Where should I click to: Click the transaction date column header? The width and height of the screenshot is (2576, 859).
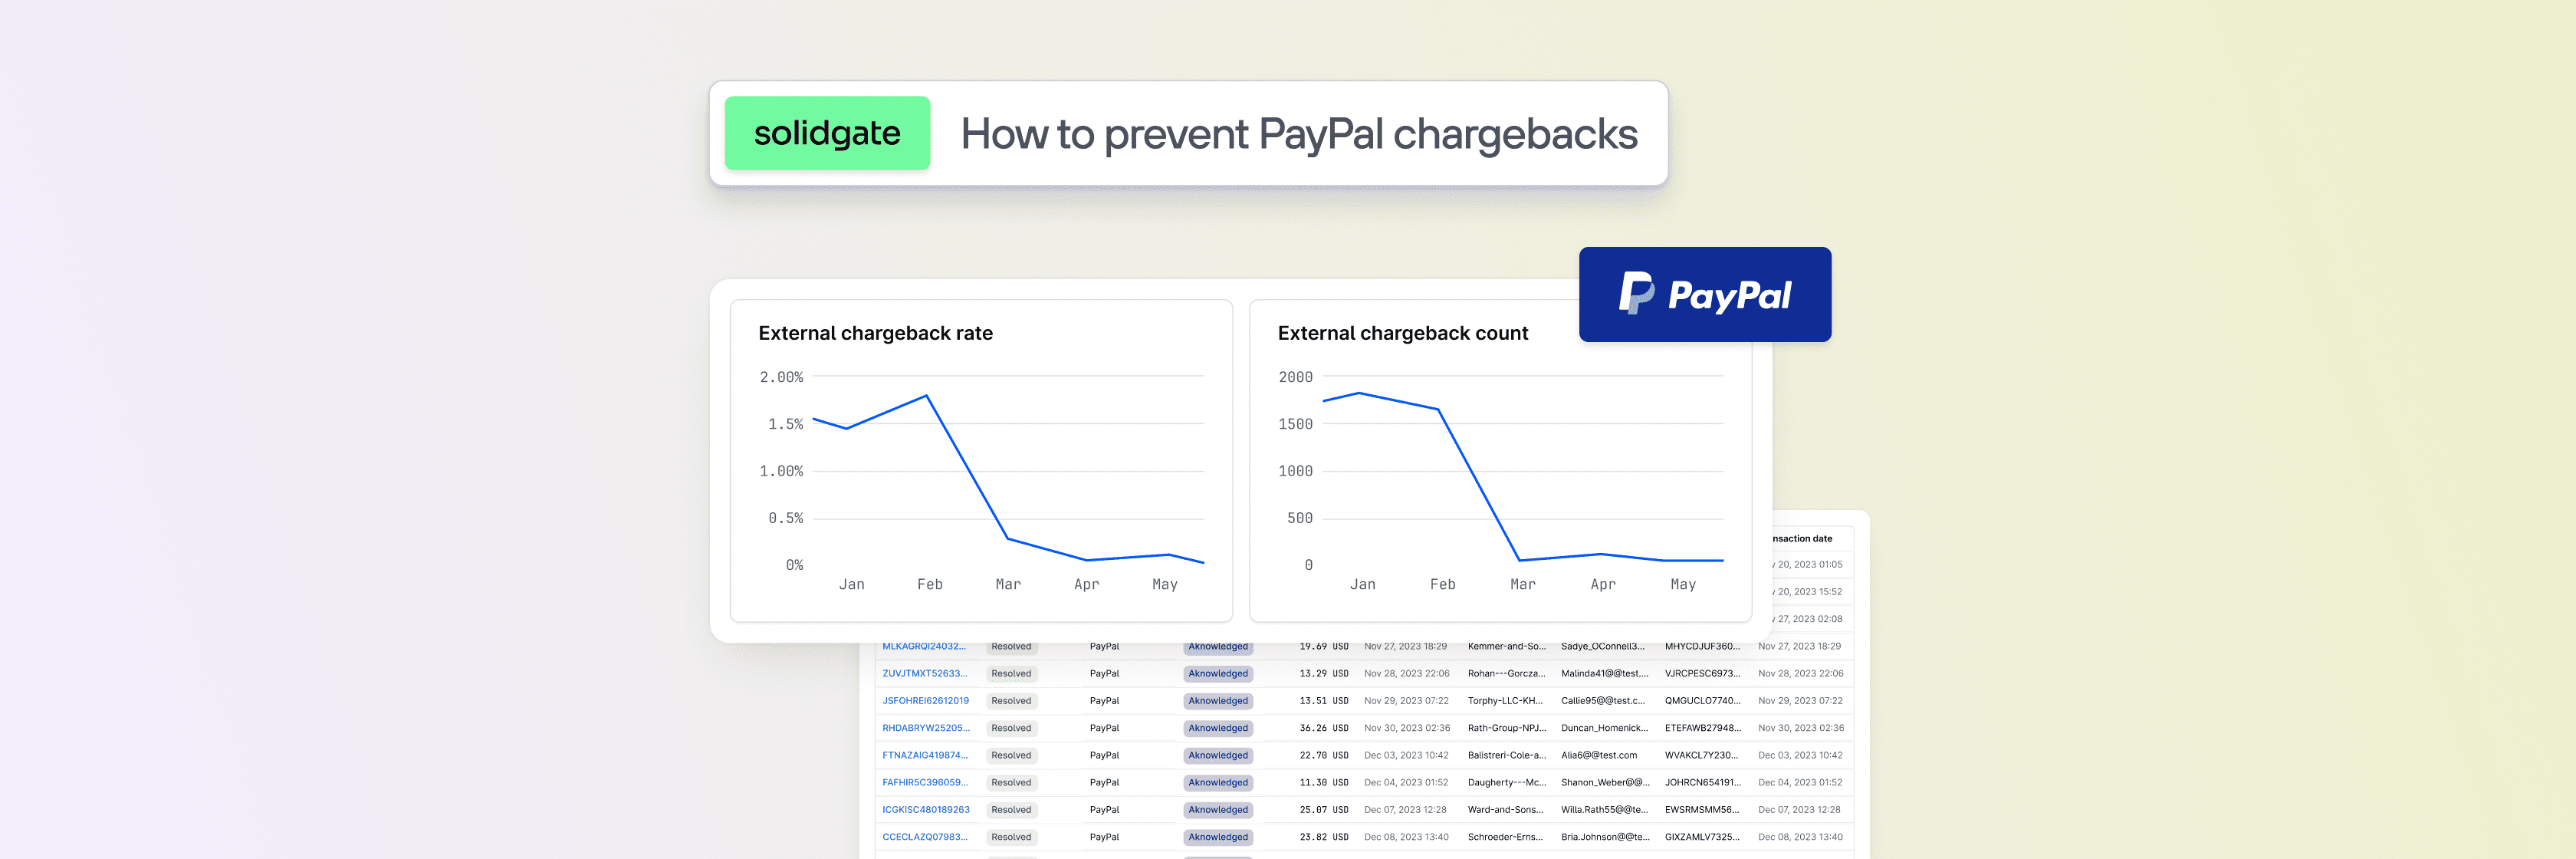point(1802,539)
